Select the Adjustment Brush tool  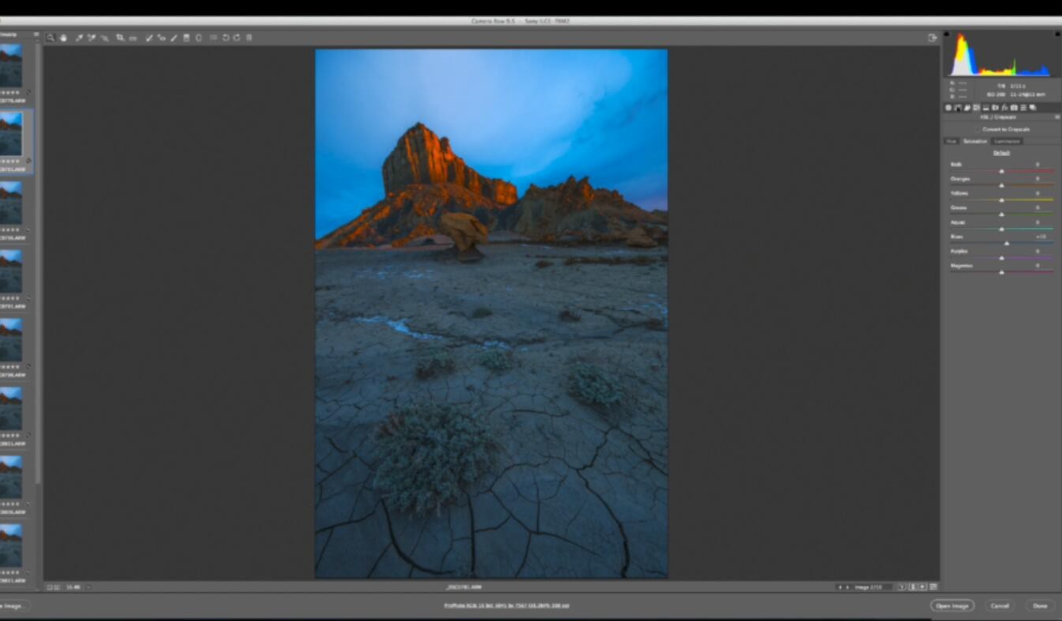[x=174, y=38]
